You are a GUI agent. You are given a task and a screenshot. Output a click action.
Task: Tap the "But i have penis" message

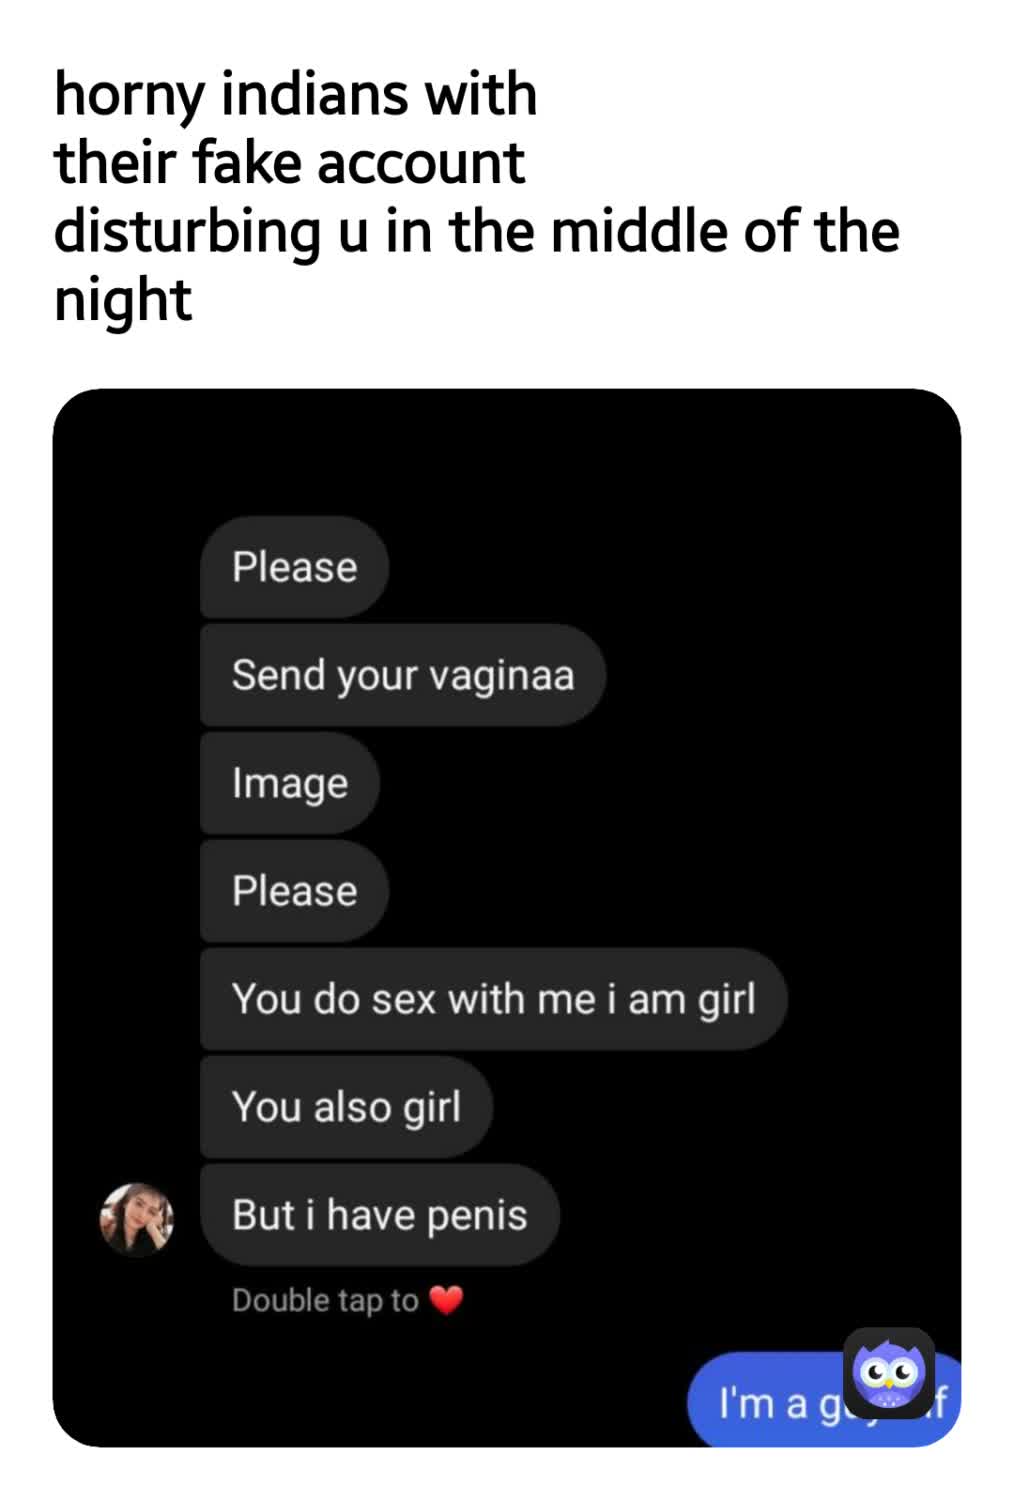click(x=379, y=1215)
